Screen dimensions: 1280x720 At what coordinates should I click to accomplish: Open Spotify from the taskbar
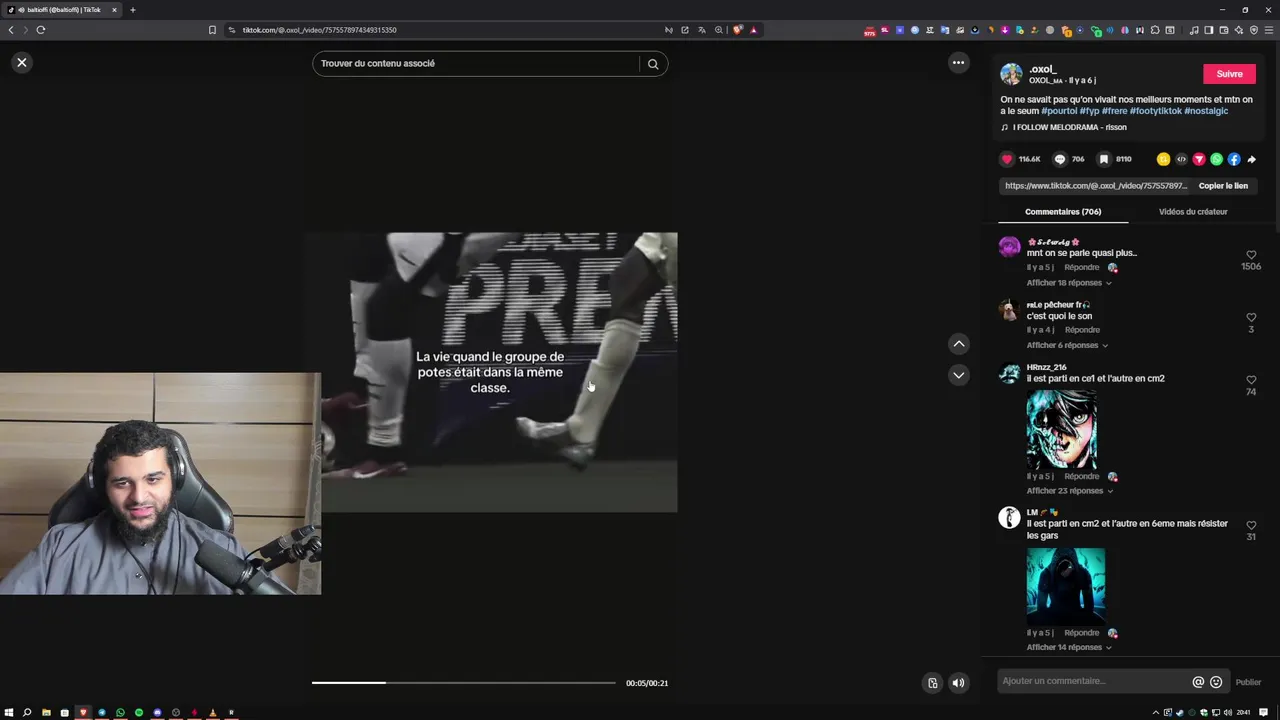click(x=139, y=713)
